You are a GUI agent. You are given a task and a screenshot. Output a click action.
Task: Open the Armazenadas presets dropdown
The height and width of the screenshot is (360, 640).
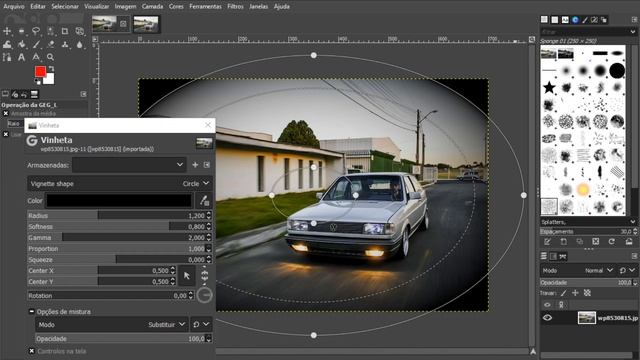[x=129, y=165]
